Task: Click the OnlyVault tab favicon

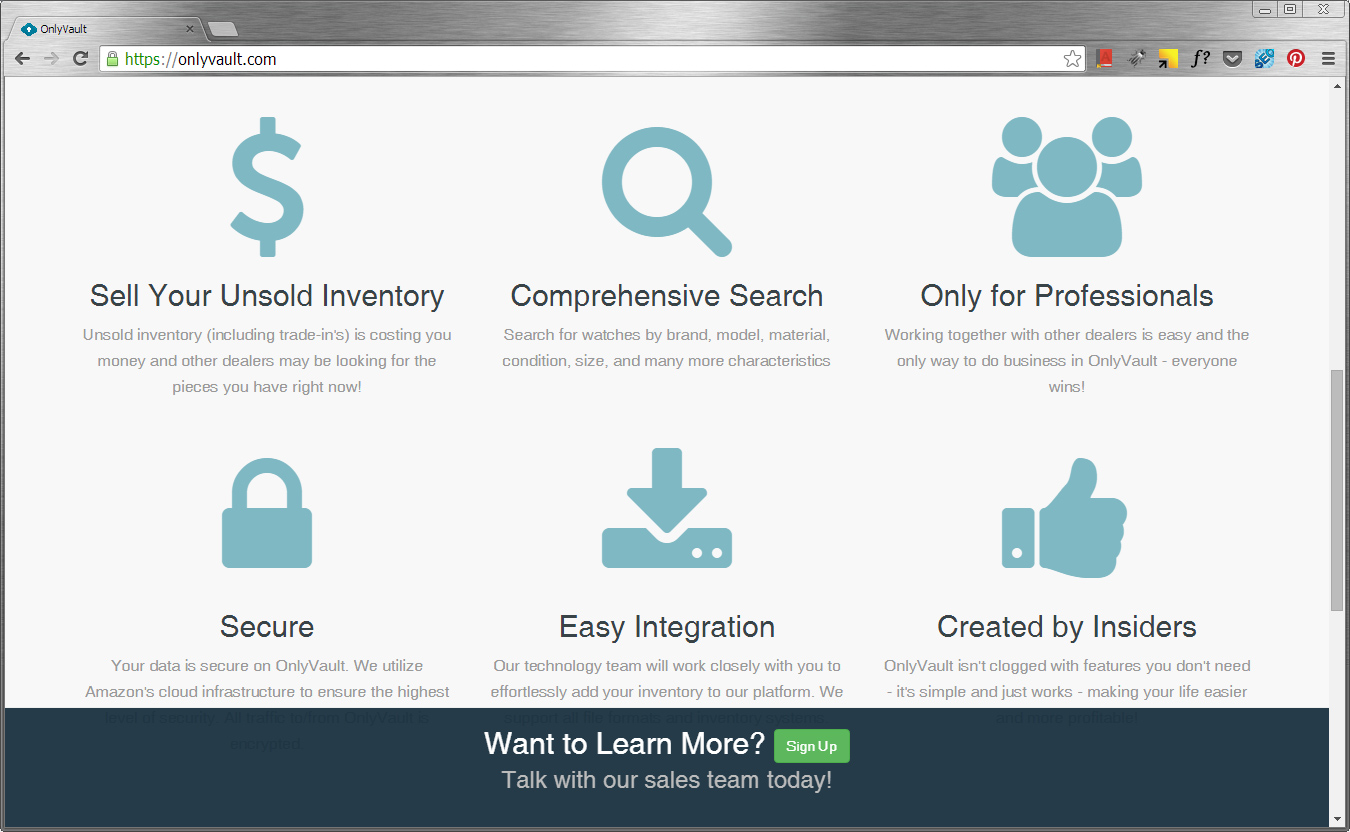Action: pos(28,29)
